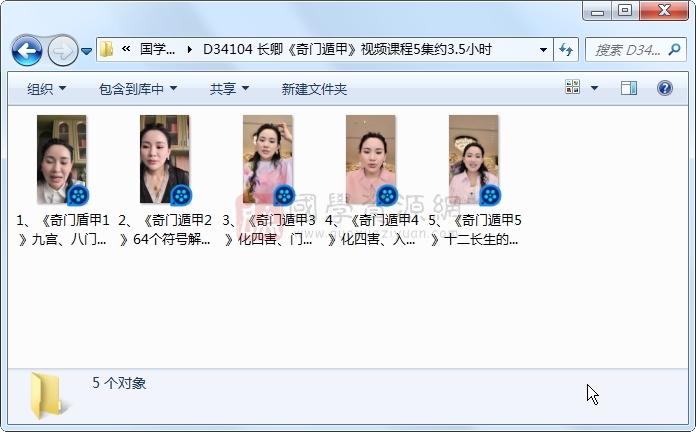The image size is (696, 432).
Task: Refresh folder with the refresh icon
Action: point(566,50)
